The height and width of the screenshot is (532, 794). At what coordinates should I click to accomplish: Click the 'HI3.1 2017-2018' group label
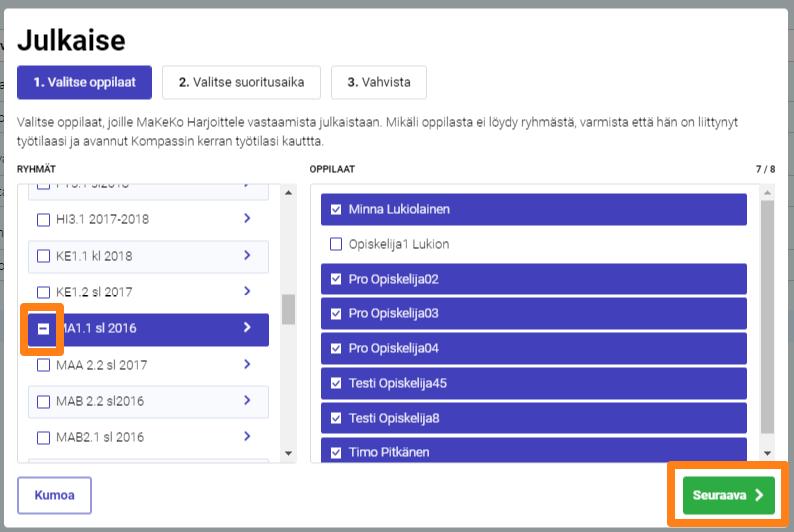pos(102,219)
